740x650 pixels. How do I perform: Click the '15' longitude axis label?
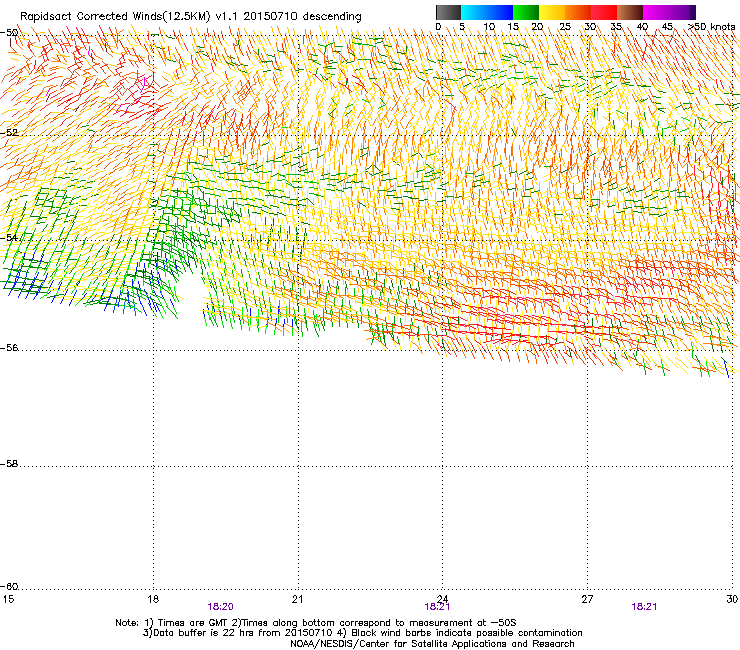(x=8, y=599)
